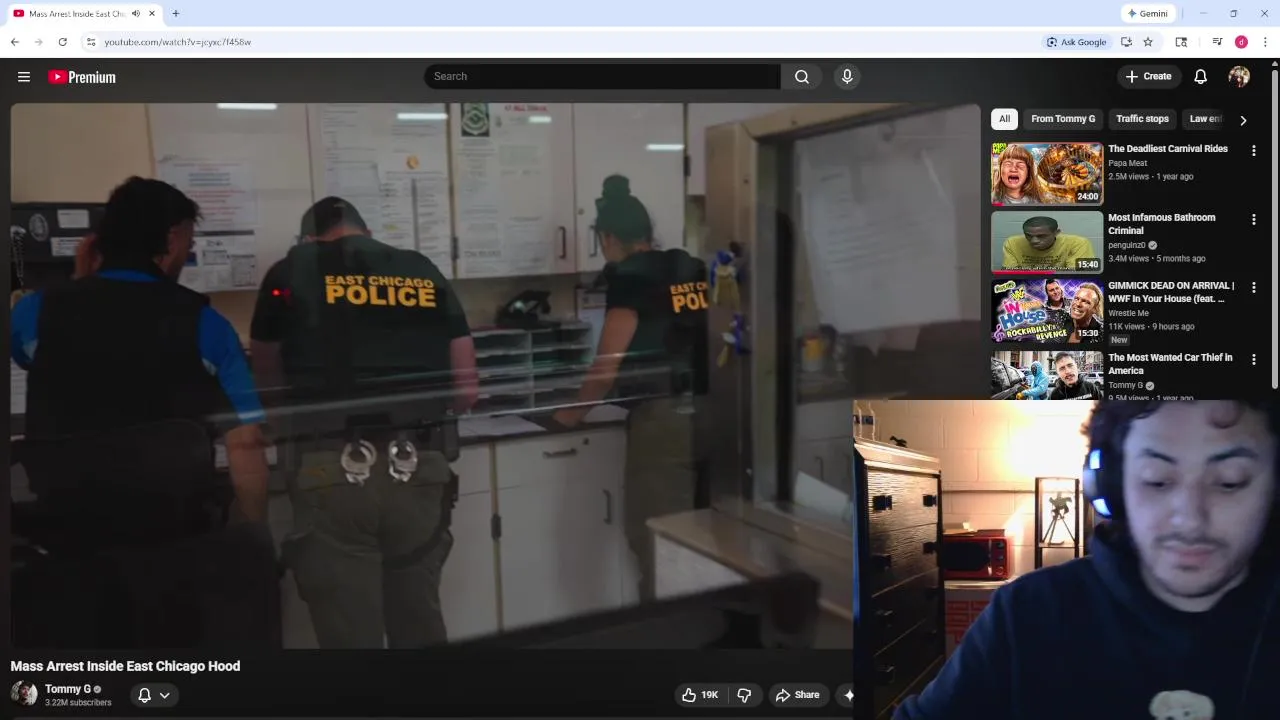Image resolution: width=1280 pixels, height=720 pixels.
Task: Open YouTube notifications bell
Action: [x=1201, y=76]
